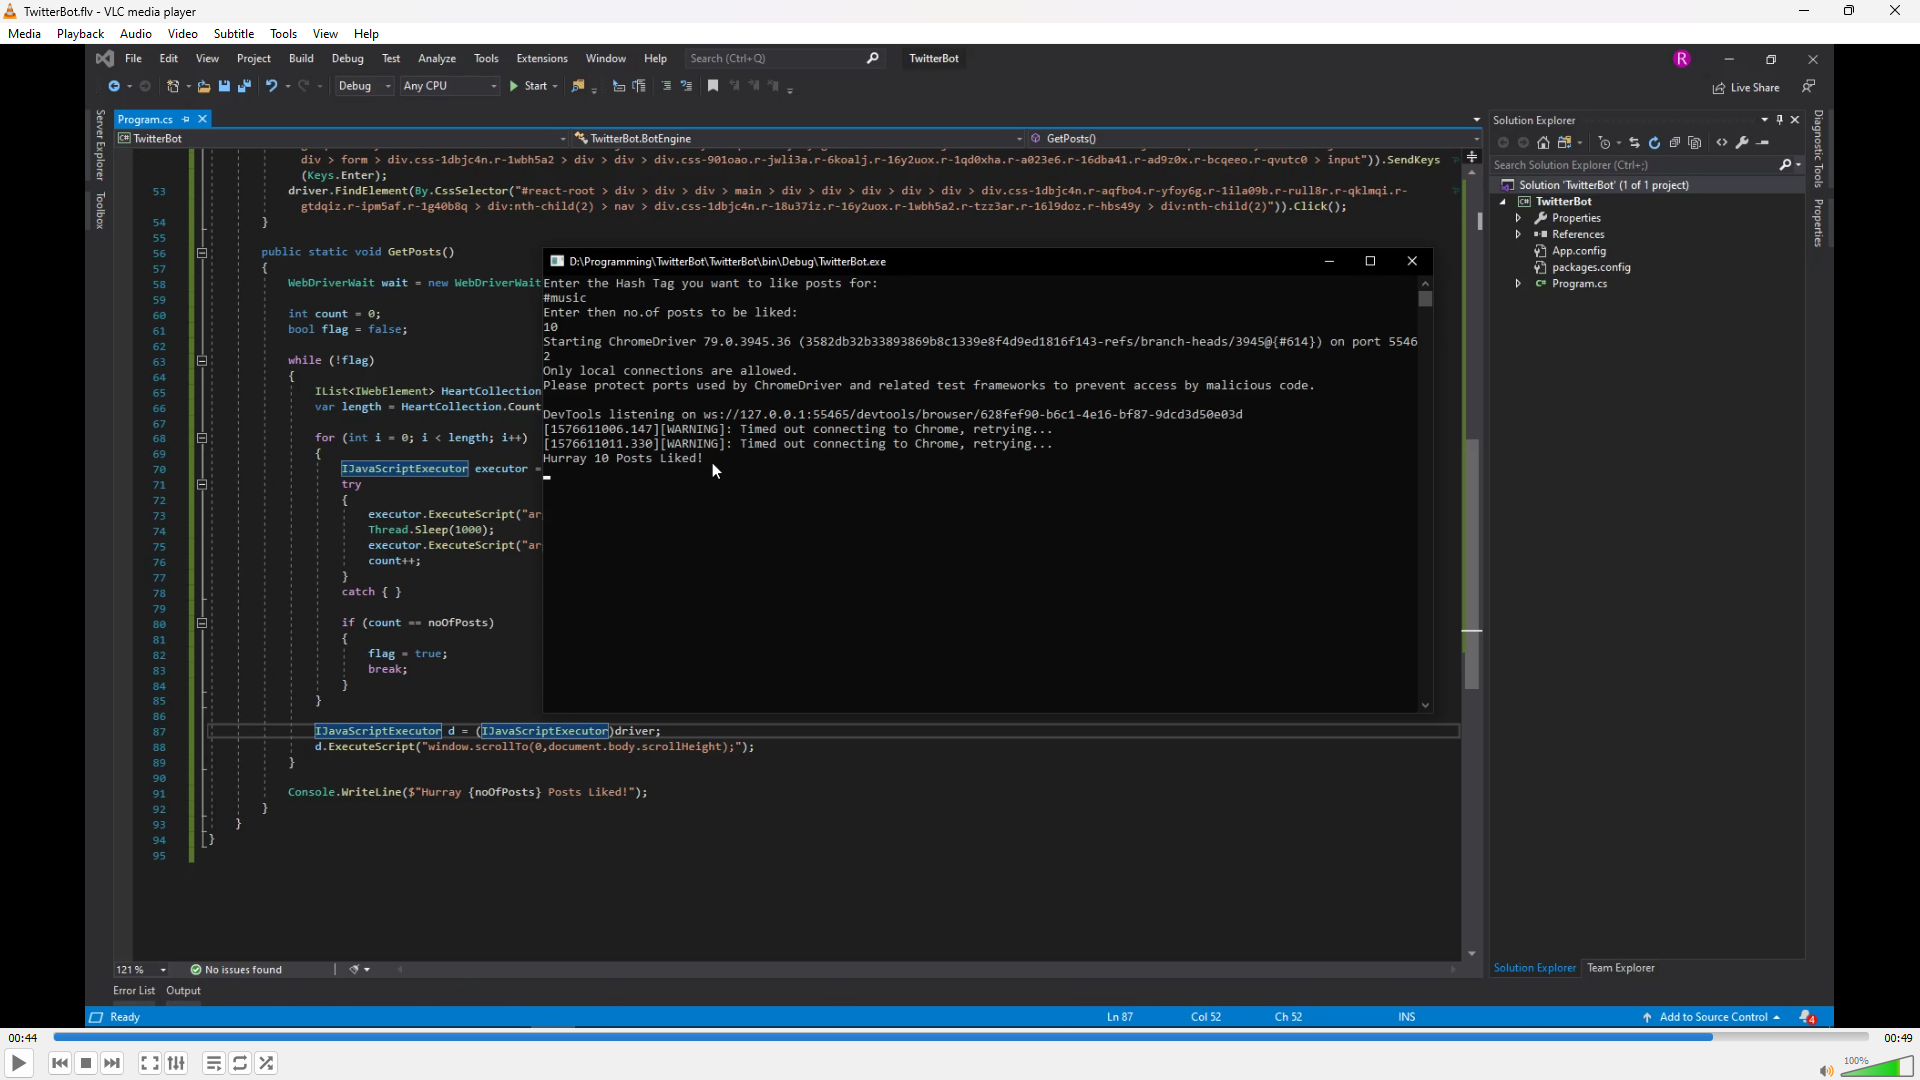
Task: Click the Find in Files icon
Action: coord(578,86)
